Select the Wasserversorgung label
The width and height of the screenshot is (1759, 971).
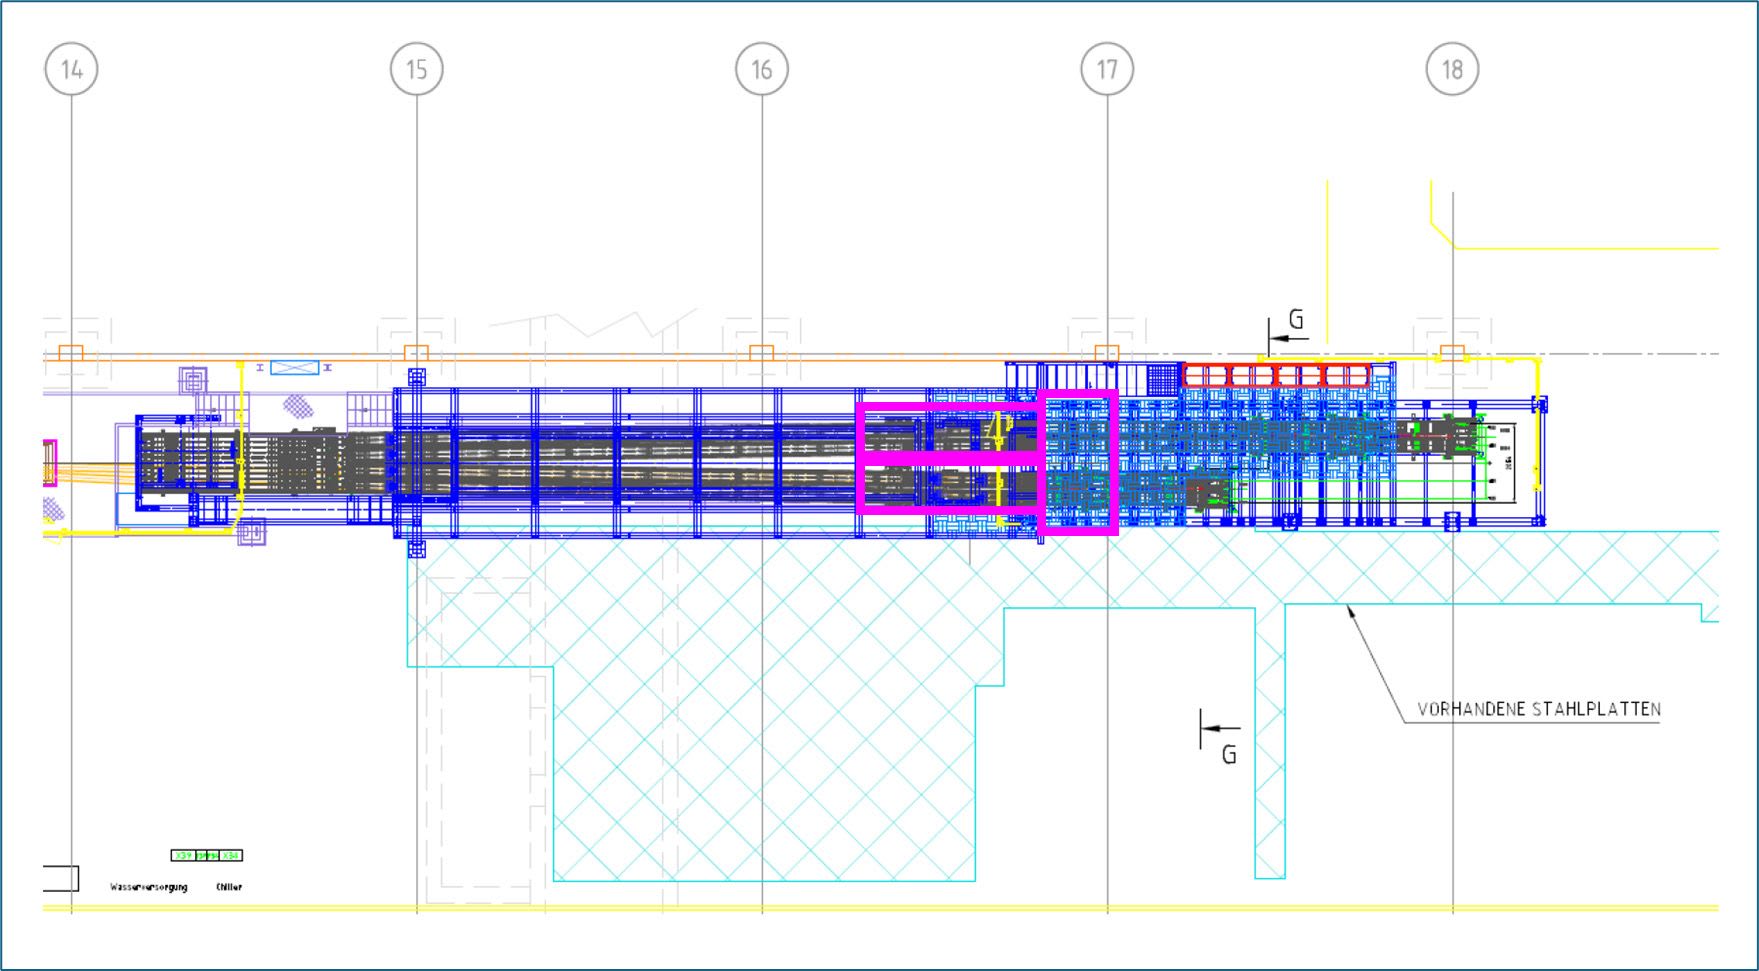(148, 887)
